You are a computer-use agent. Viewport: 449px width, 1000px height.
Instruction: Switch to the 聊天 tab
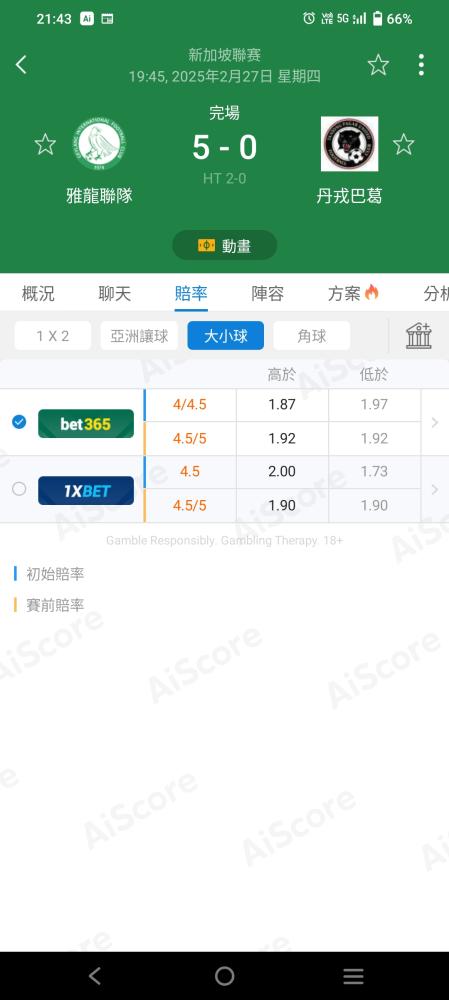tap(115, 293)
